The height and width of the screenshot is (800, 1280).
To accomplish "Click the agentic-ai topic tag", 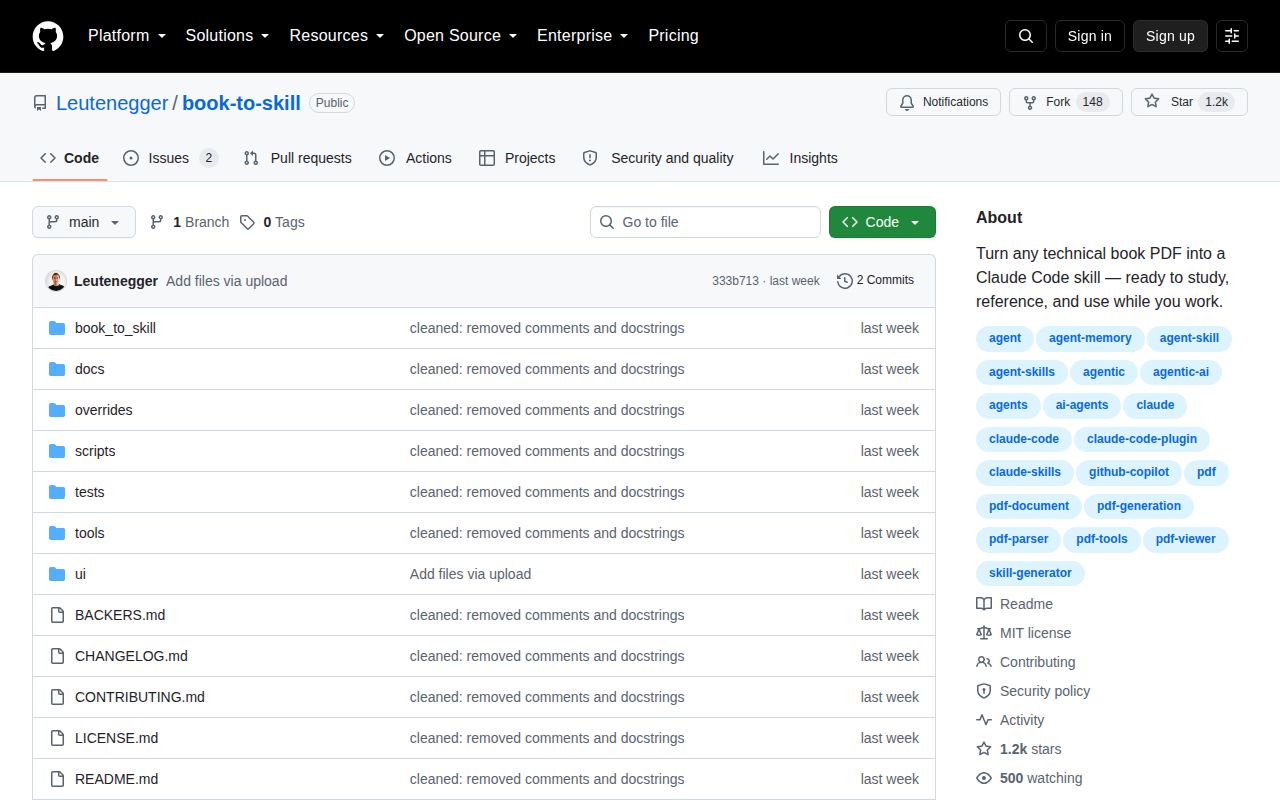I will click(1181, 372).
